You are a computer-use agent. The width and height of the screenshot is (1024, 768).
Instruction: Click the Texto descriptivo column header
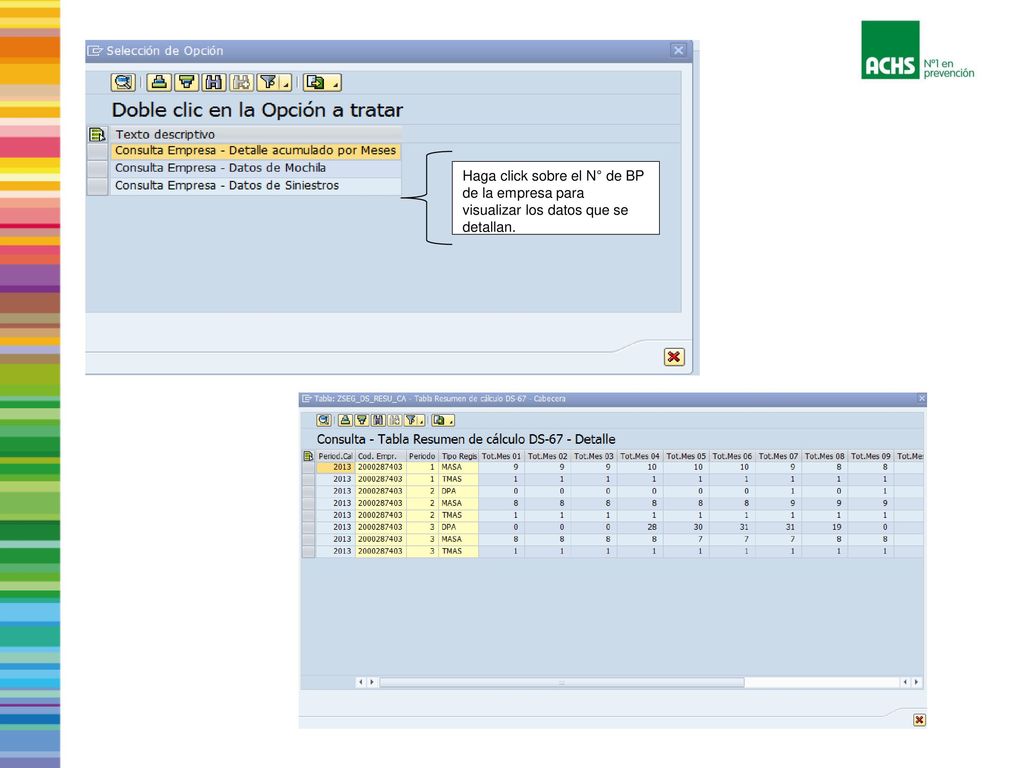255,135
